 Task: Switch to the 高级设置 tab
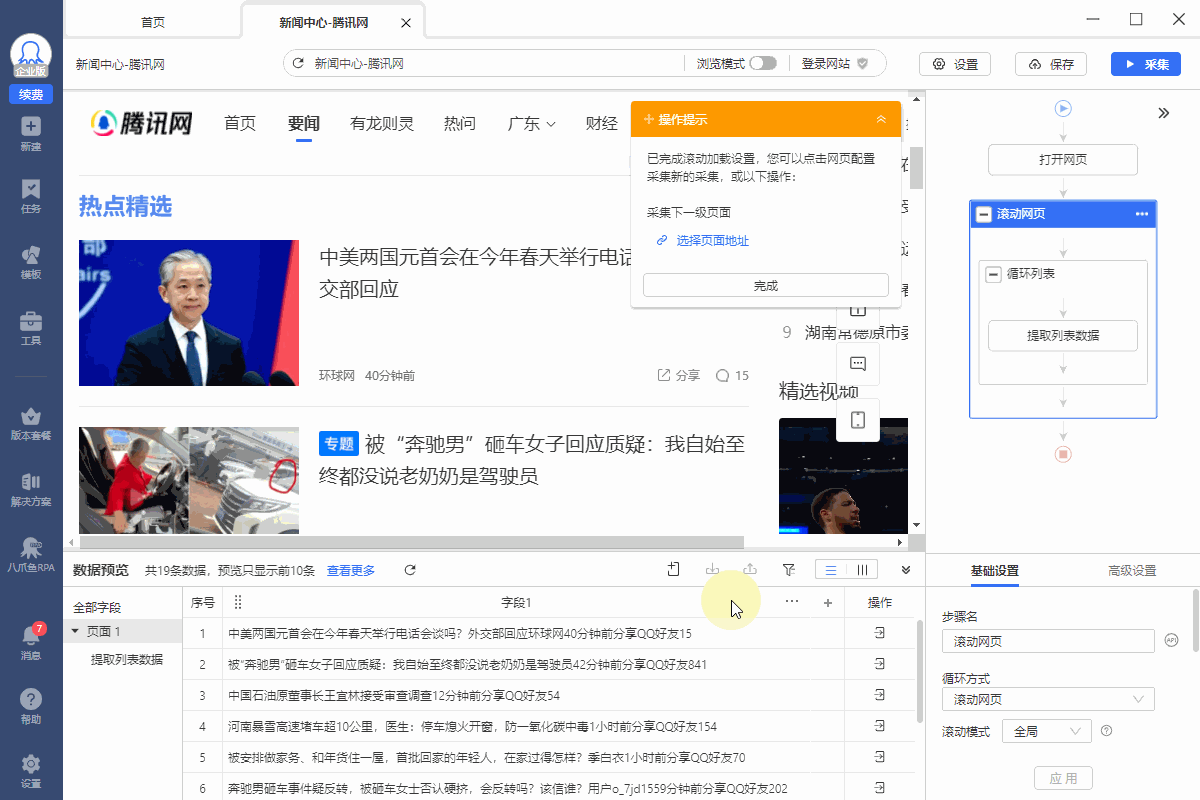(x=1132, y=571)
